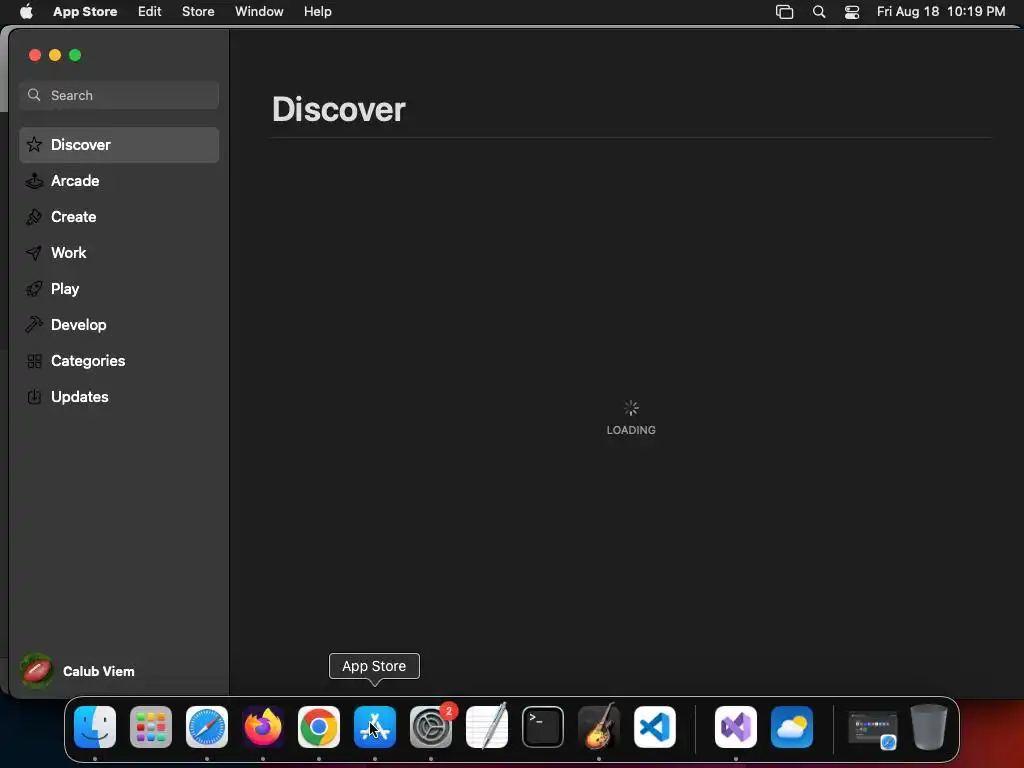Screen dimensions: 1024x768
Task: Launch Firefox from the Dock
Action: [263, 727]
